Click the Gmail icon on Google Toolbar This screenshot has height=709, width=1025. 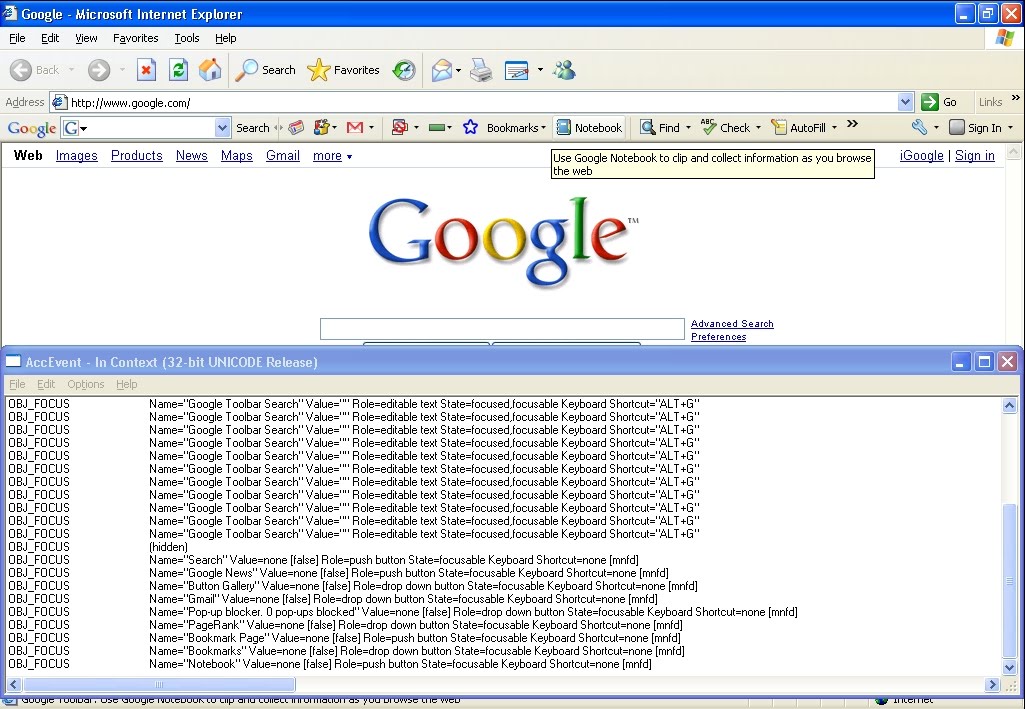coord(355,127)
